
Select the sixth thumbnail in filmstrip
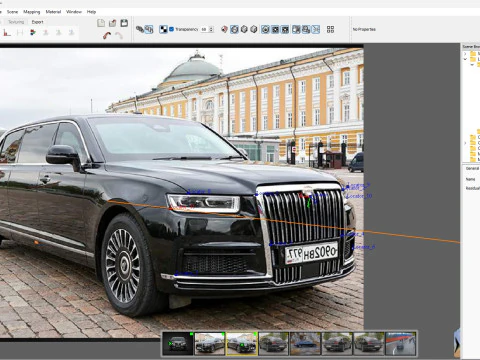(337, 343)
